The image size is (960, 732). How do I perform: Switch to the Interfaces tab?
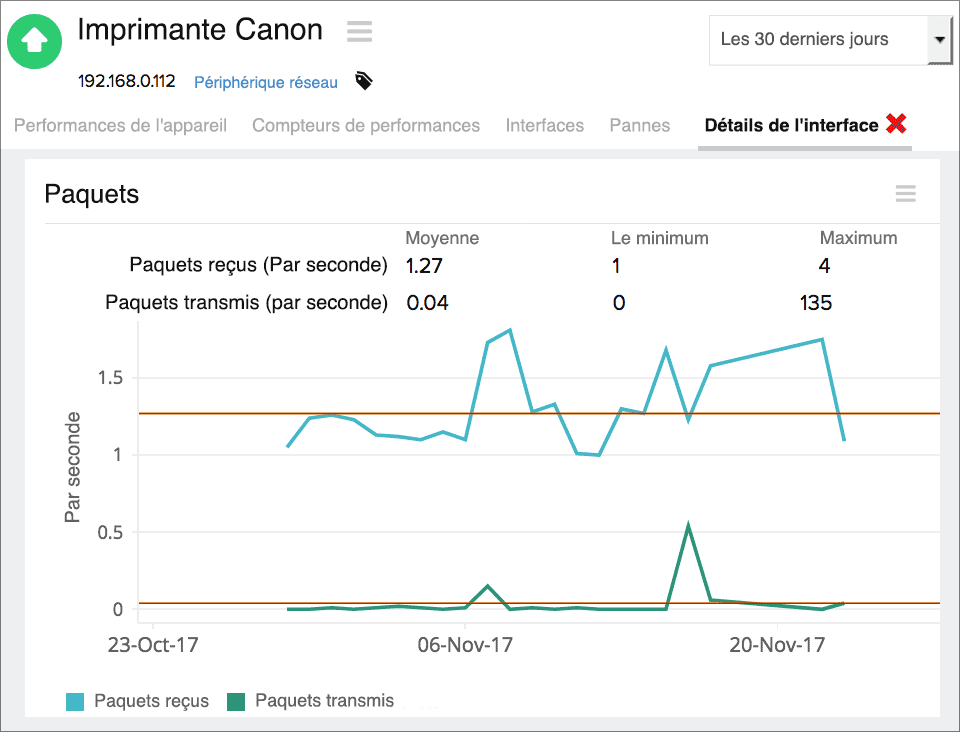pyautogui.click(x=545, y=125)
